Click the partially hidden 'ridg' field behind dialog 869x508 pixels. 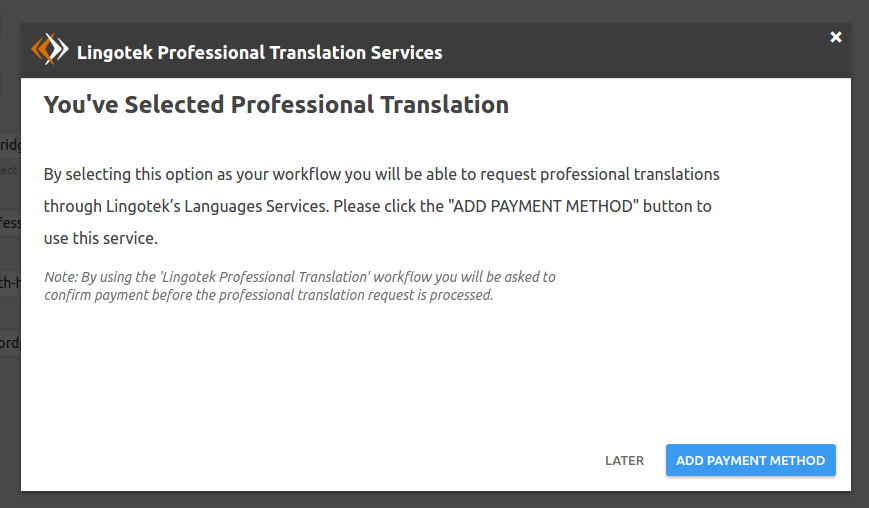point(10,143)
